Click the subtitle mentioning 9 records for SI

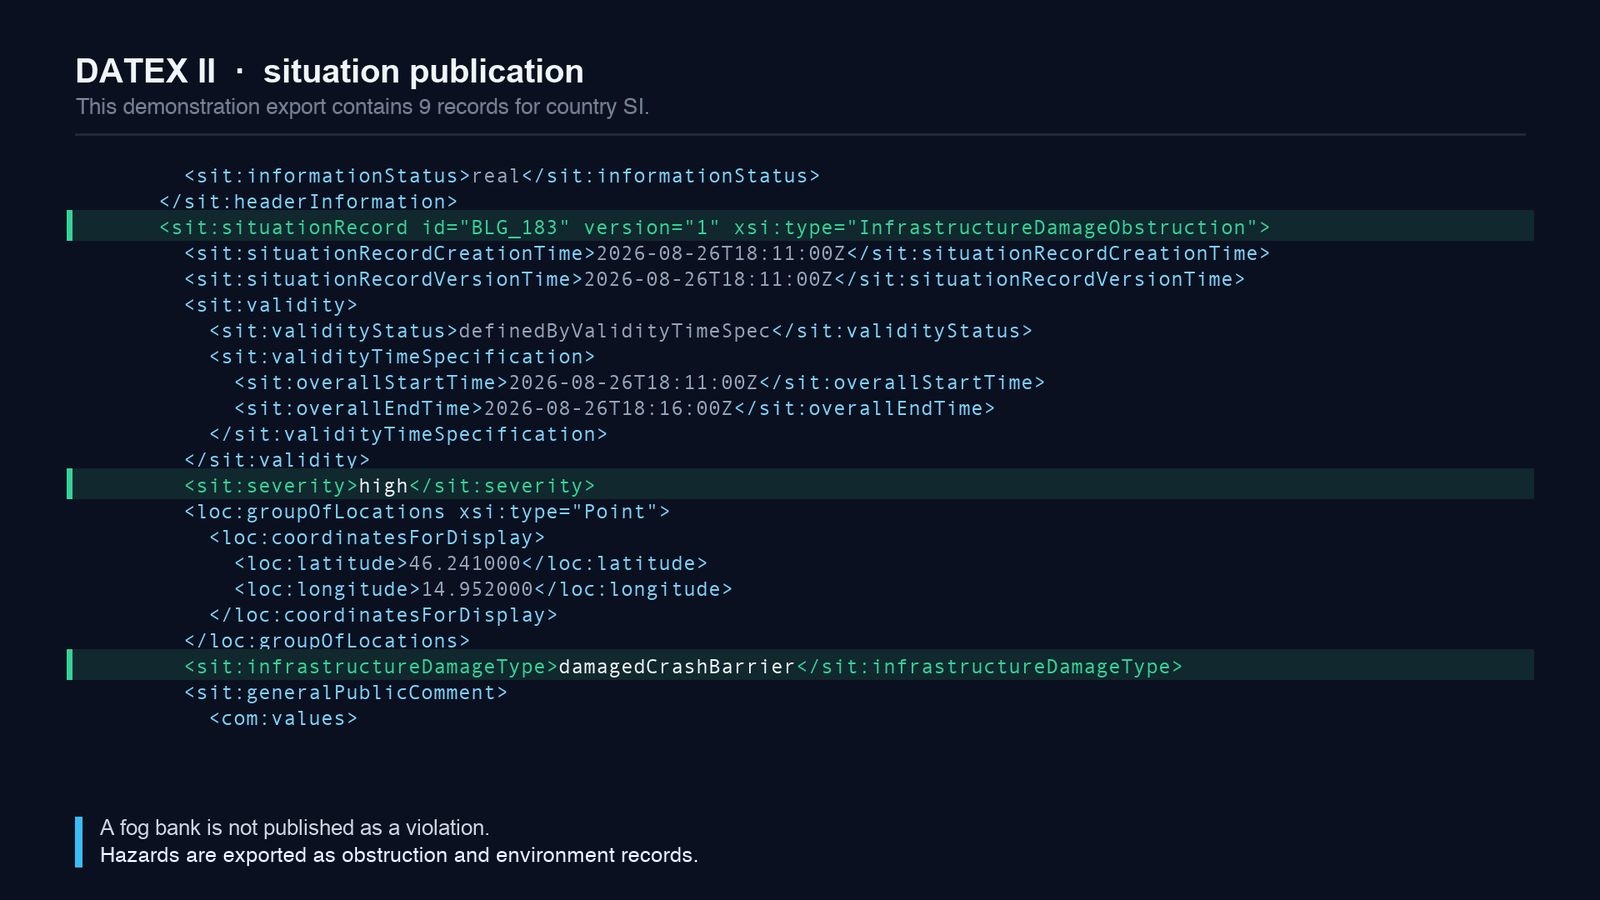pos(363,107)
